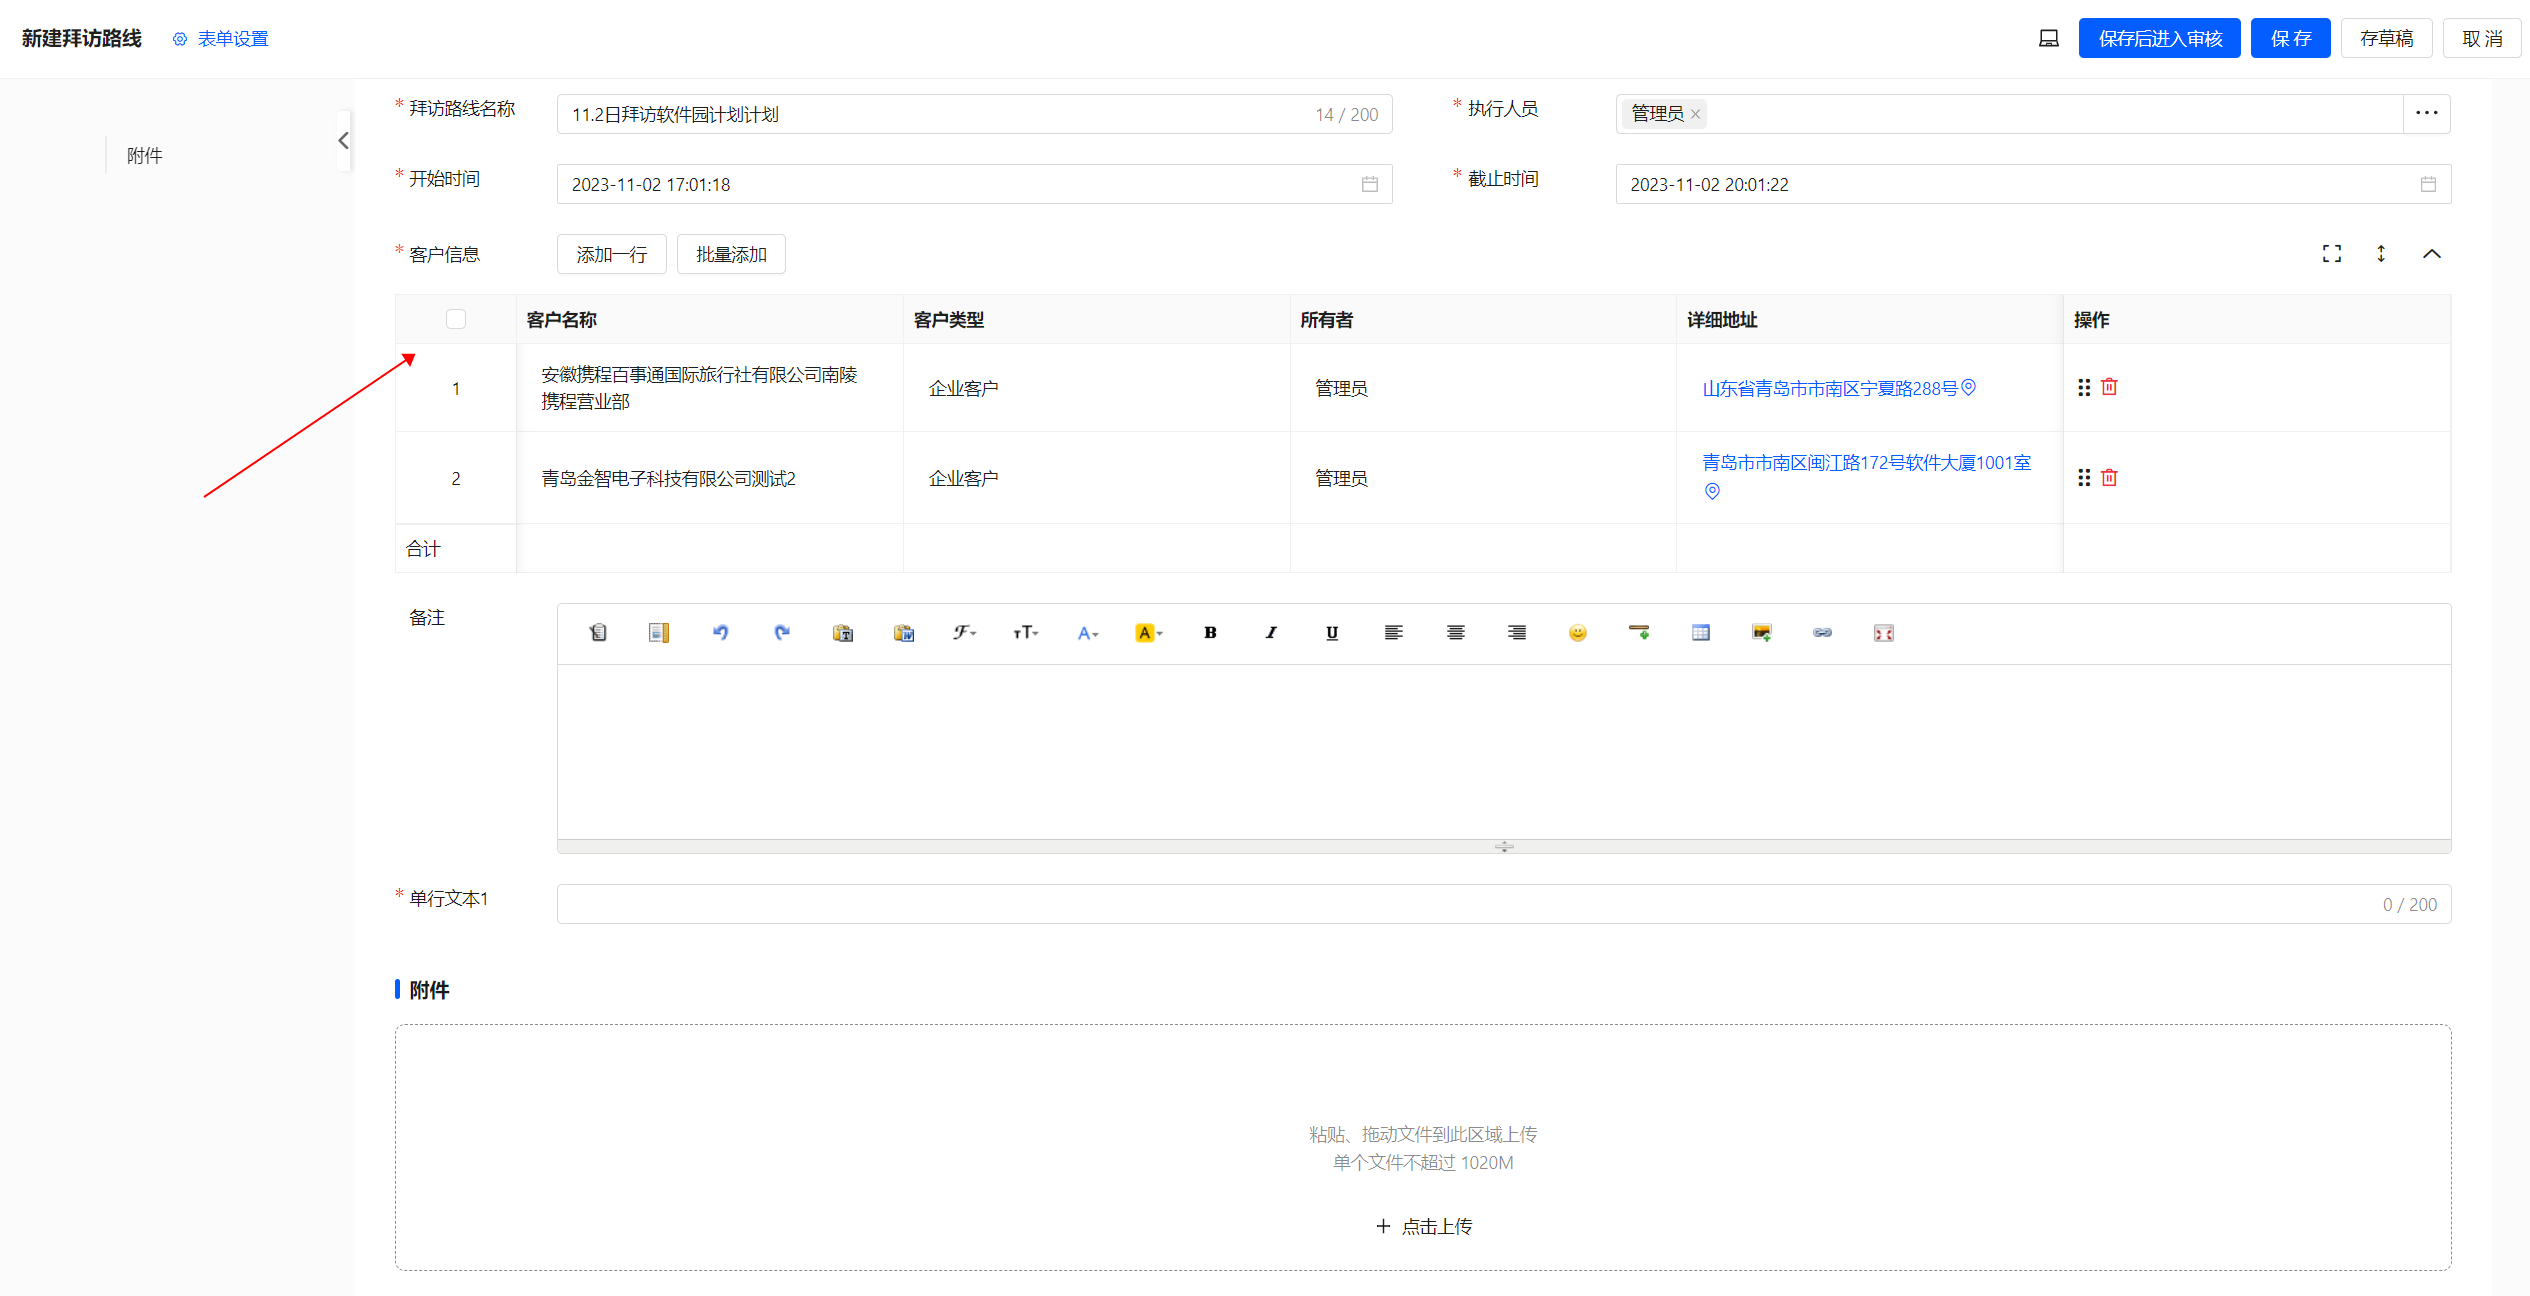Redo edit in remarks editor
Image resolution: width=2530 pixels, height=1296 pixels.
click(782, 632)
